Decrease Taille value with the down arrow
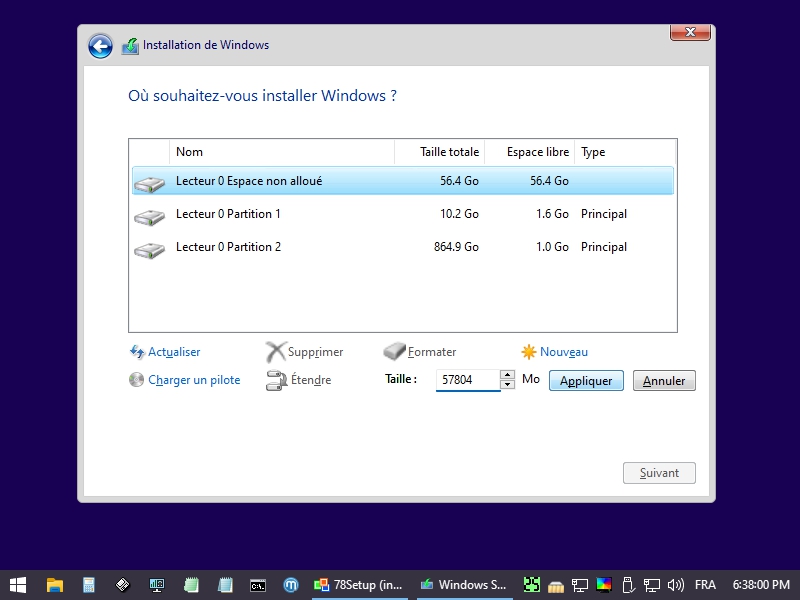 click(507, 385)
